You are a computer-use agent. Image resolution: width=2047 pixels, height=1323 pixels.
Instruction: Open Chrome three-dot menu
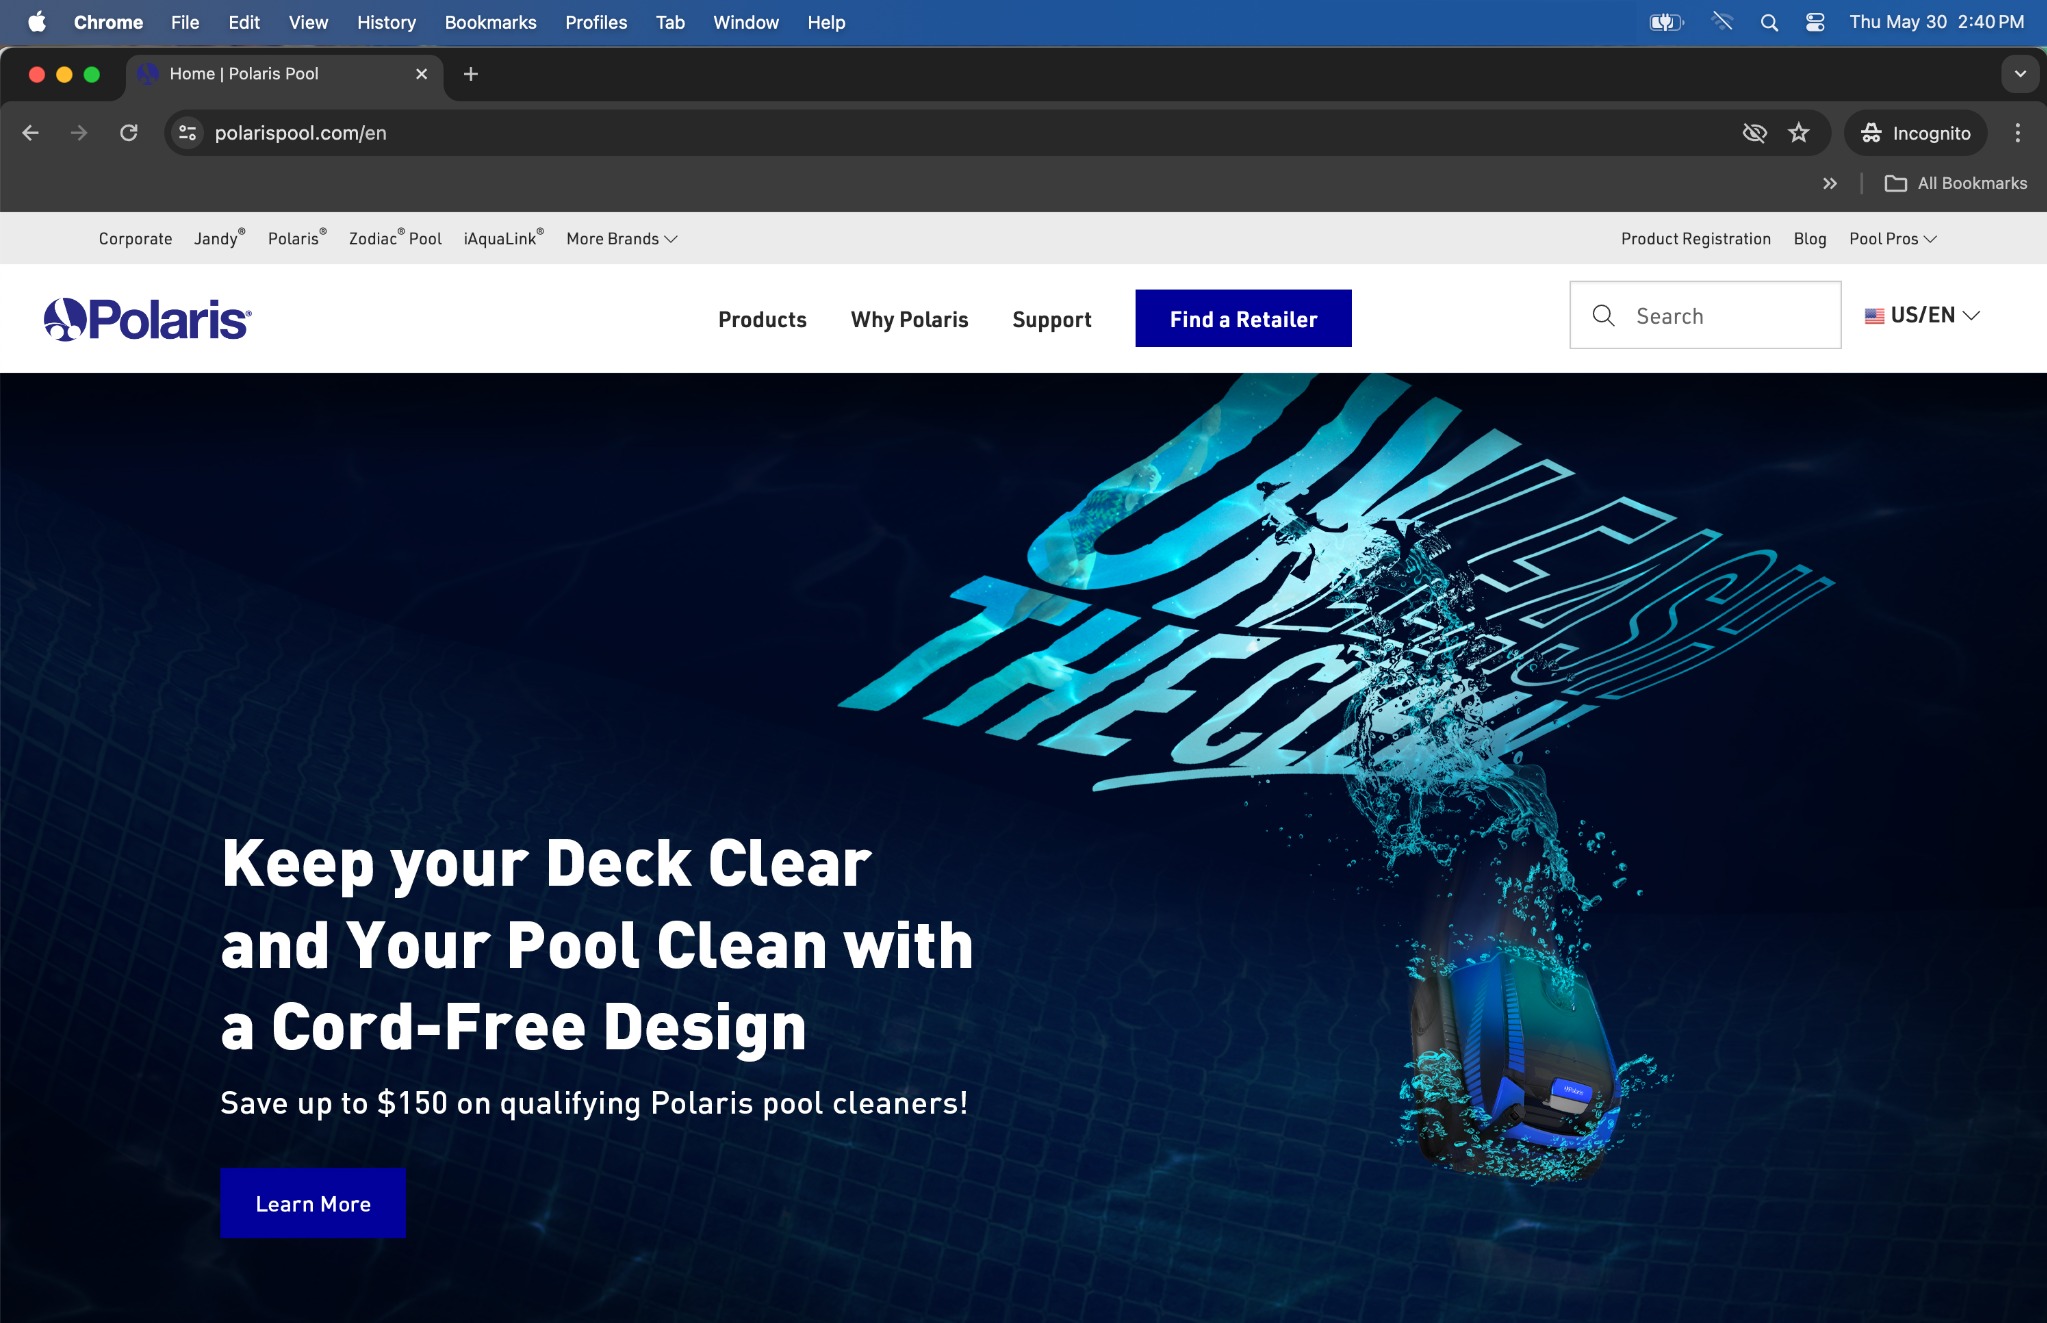click(2018, 133)
